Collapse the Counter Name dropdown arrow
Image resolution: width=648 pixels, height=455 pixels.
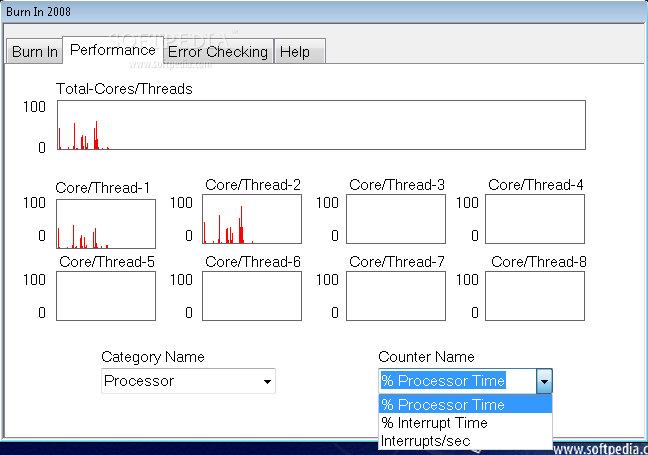(544, 381)
